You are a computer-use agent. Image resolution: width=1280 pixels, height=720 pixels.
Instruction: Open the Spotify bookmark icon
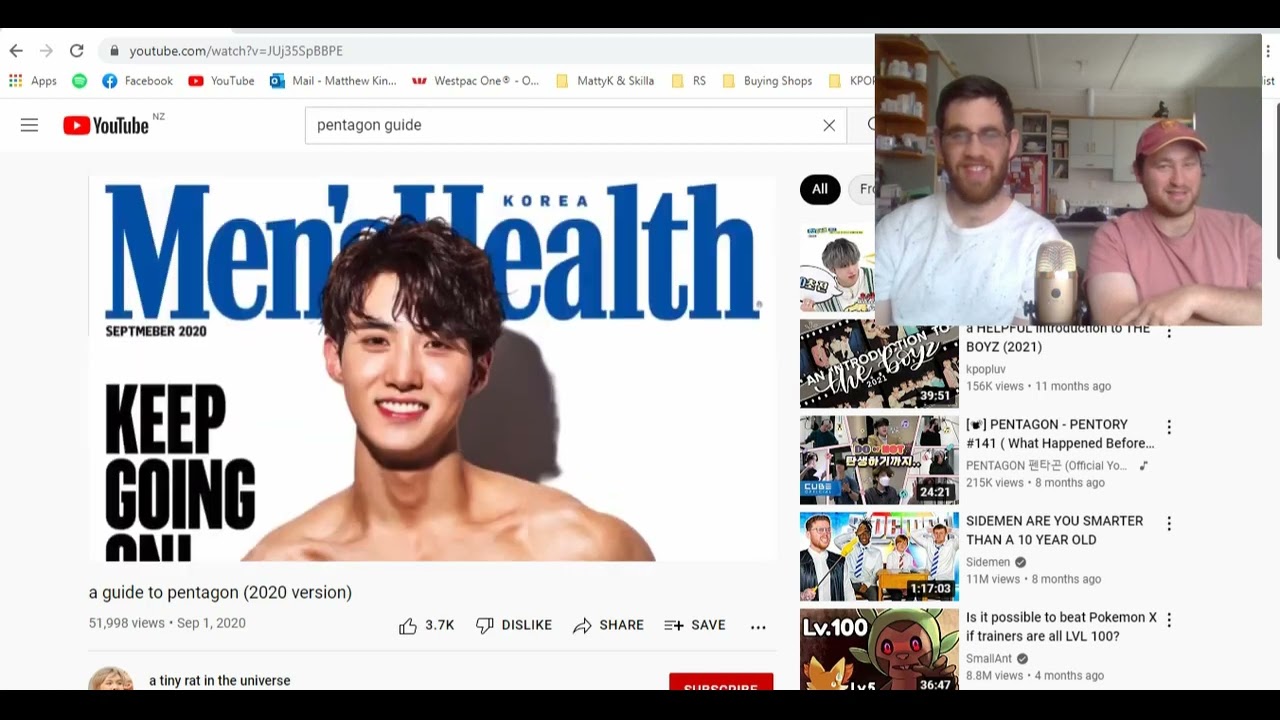[79, 81]
